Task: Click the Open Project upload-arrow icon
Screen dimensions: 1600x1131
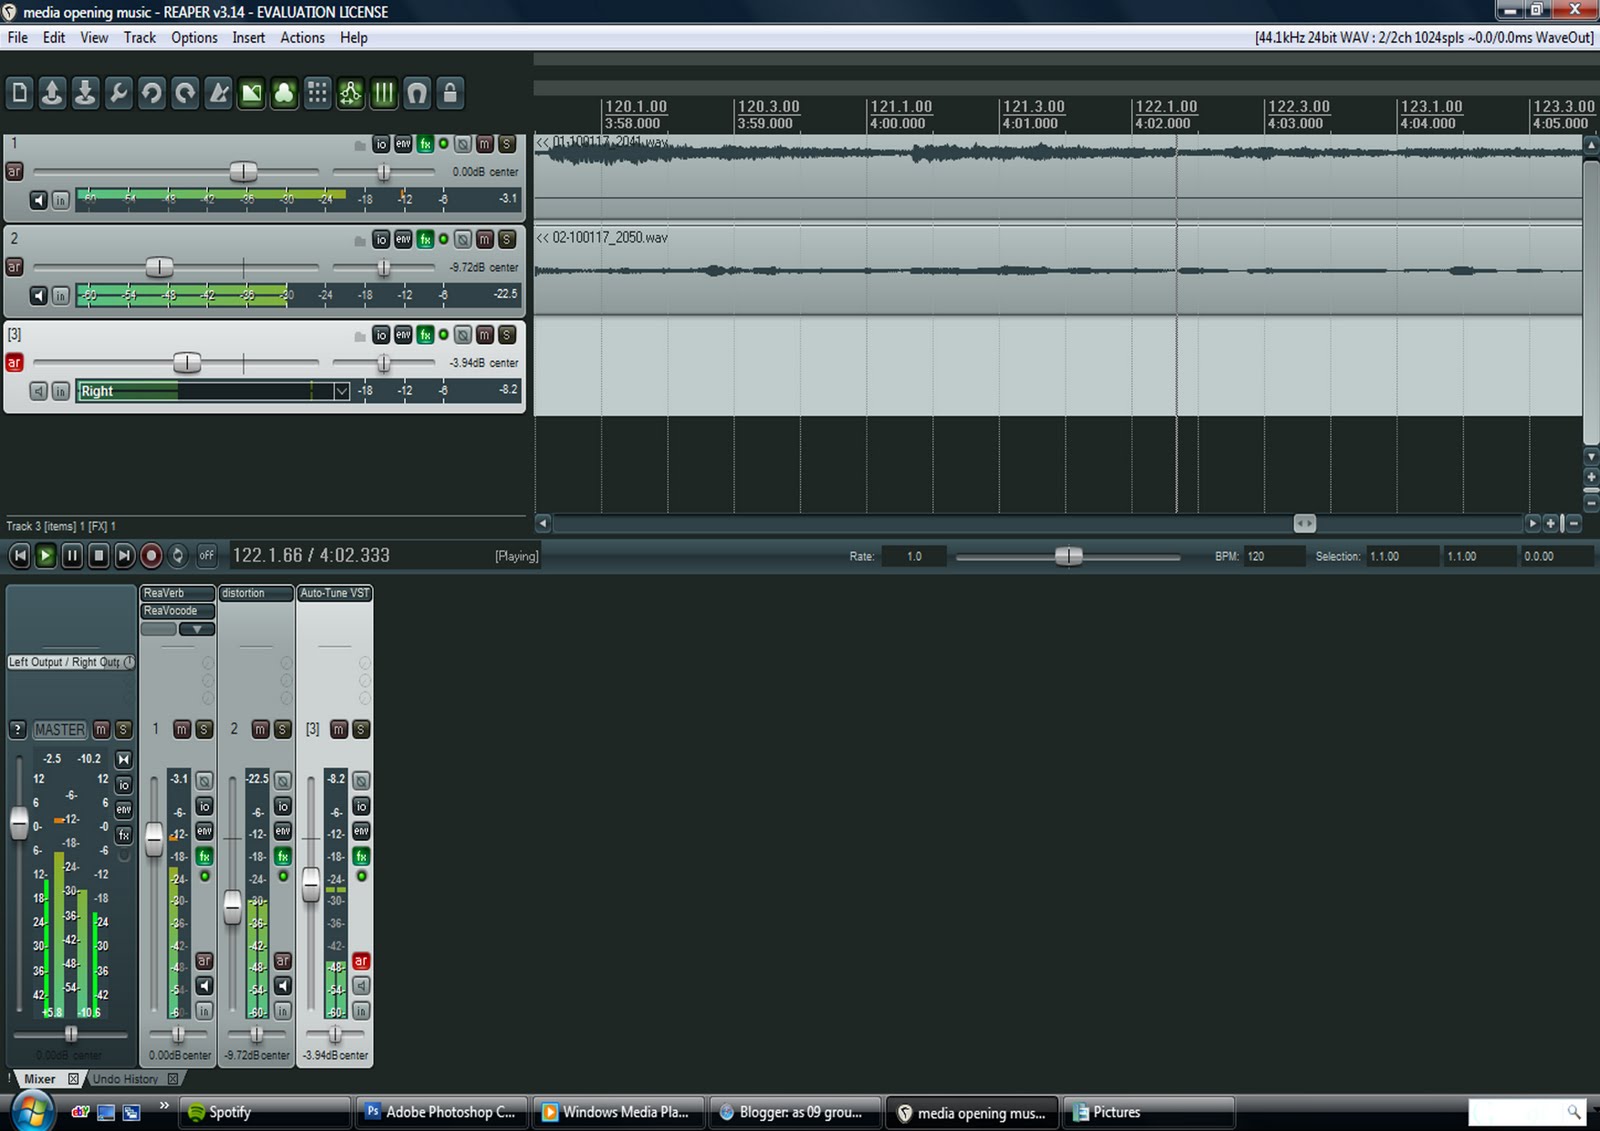Action: point(52,94)
